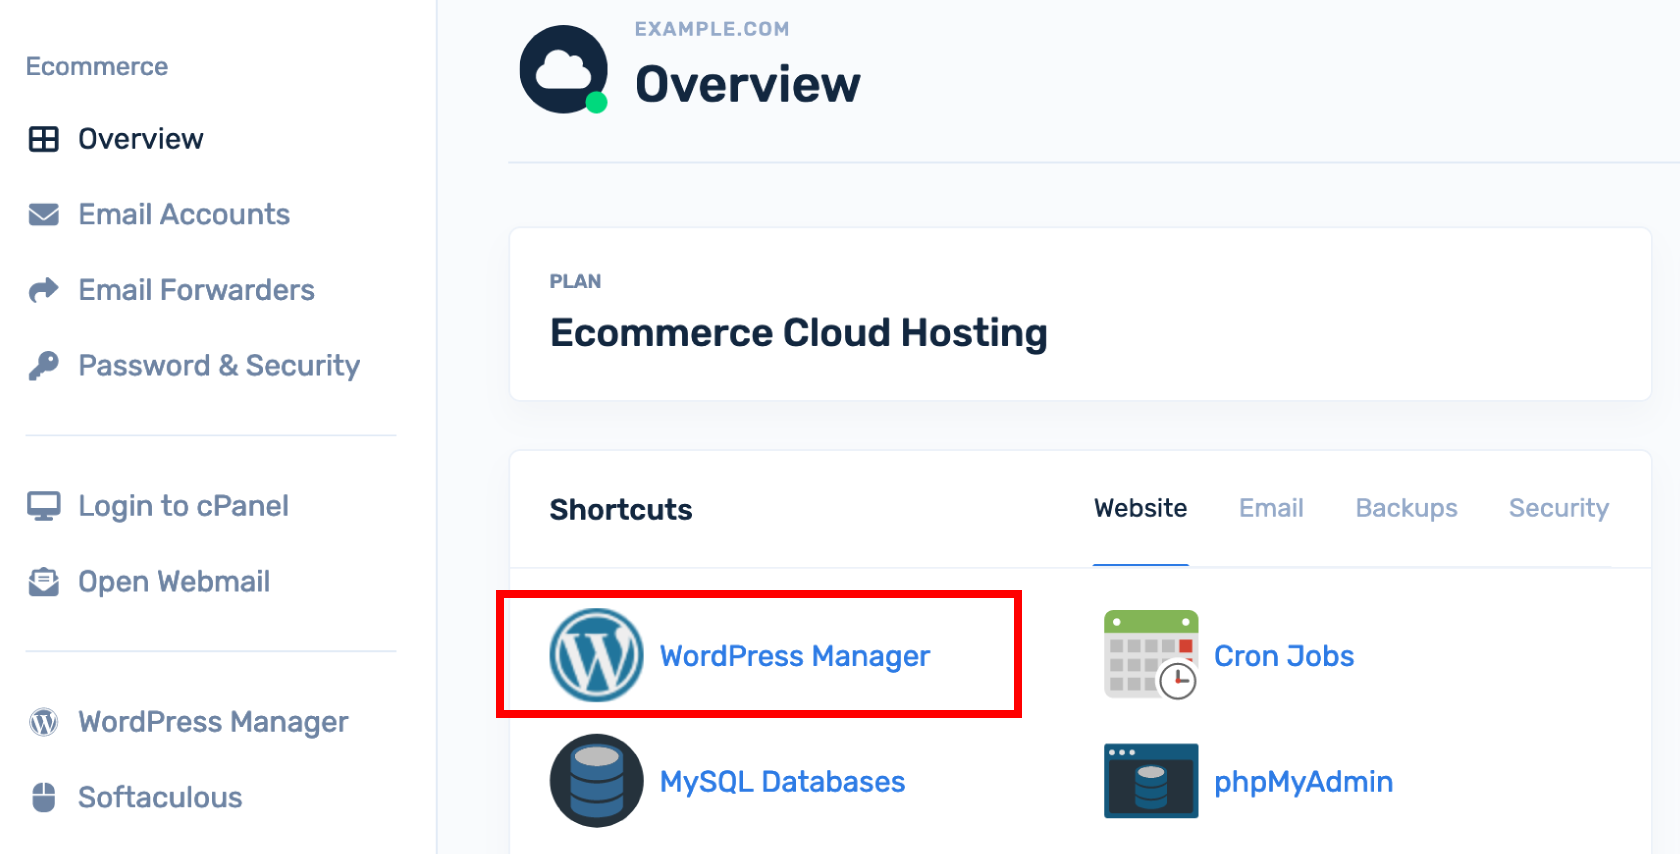Select Open Webmail in the sidebar
Viewport: 1680px width, 854px height.
click(x=175, y=582)
